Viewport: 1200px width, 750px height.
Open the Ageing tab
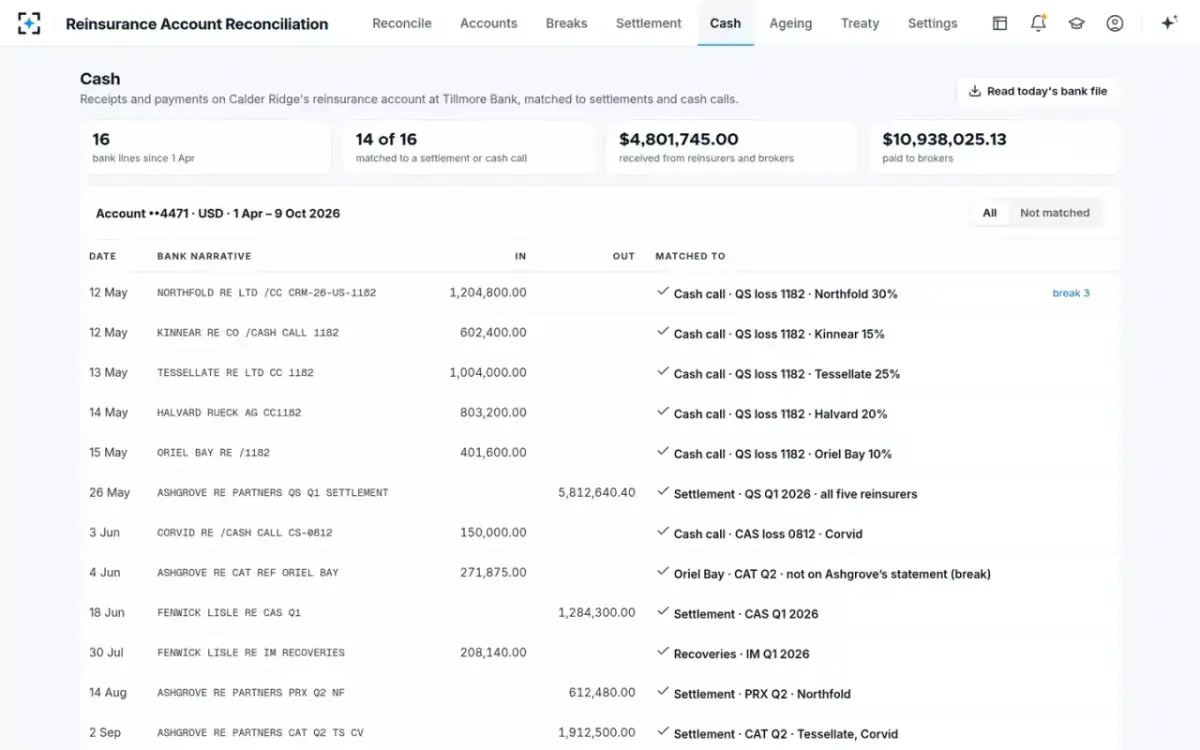tap(791, 23)
